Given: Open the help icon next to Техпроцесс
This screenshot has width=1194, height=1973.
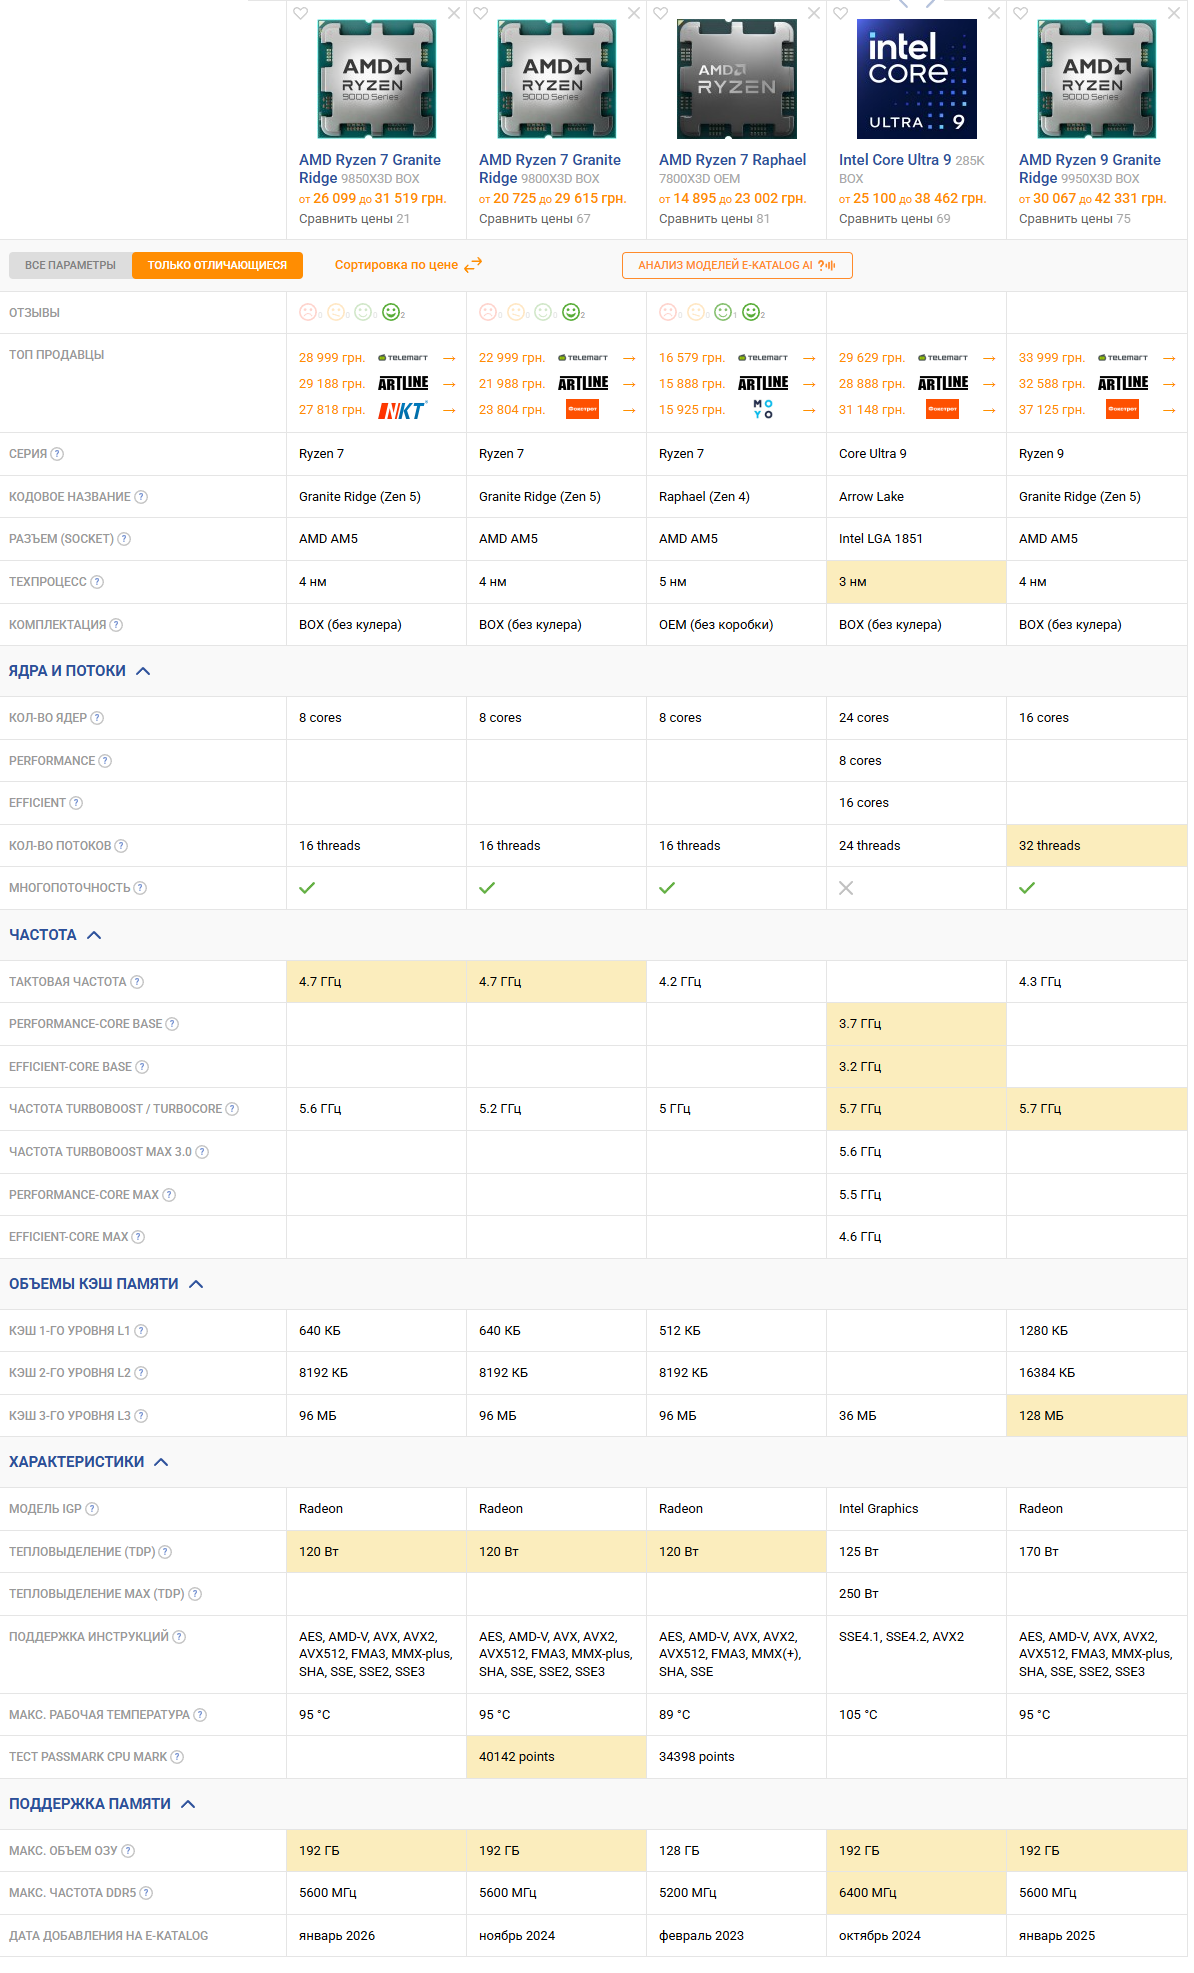Looking at the screenshot, I should pos(97,582).
